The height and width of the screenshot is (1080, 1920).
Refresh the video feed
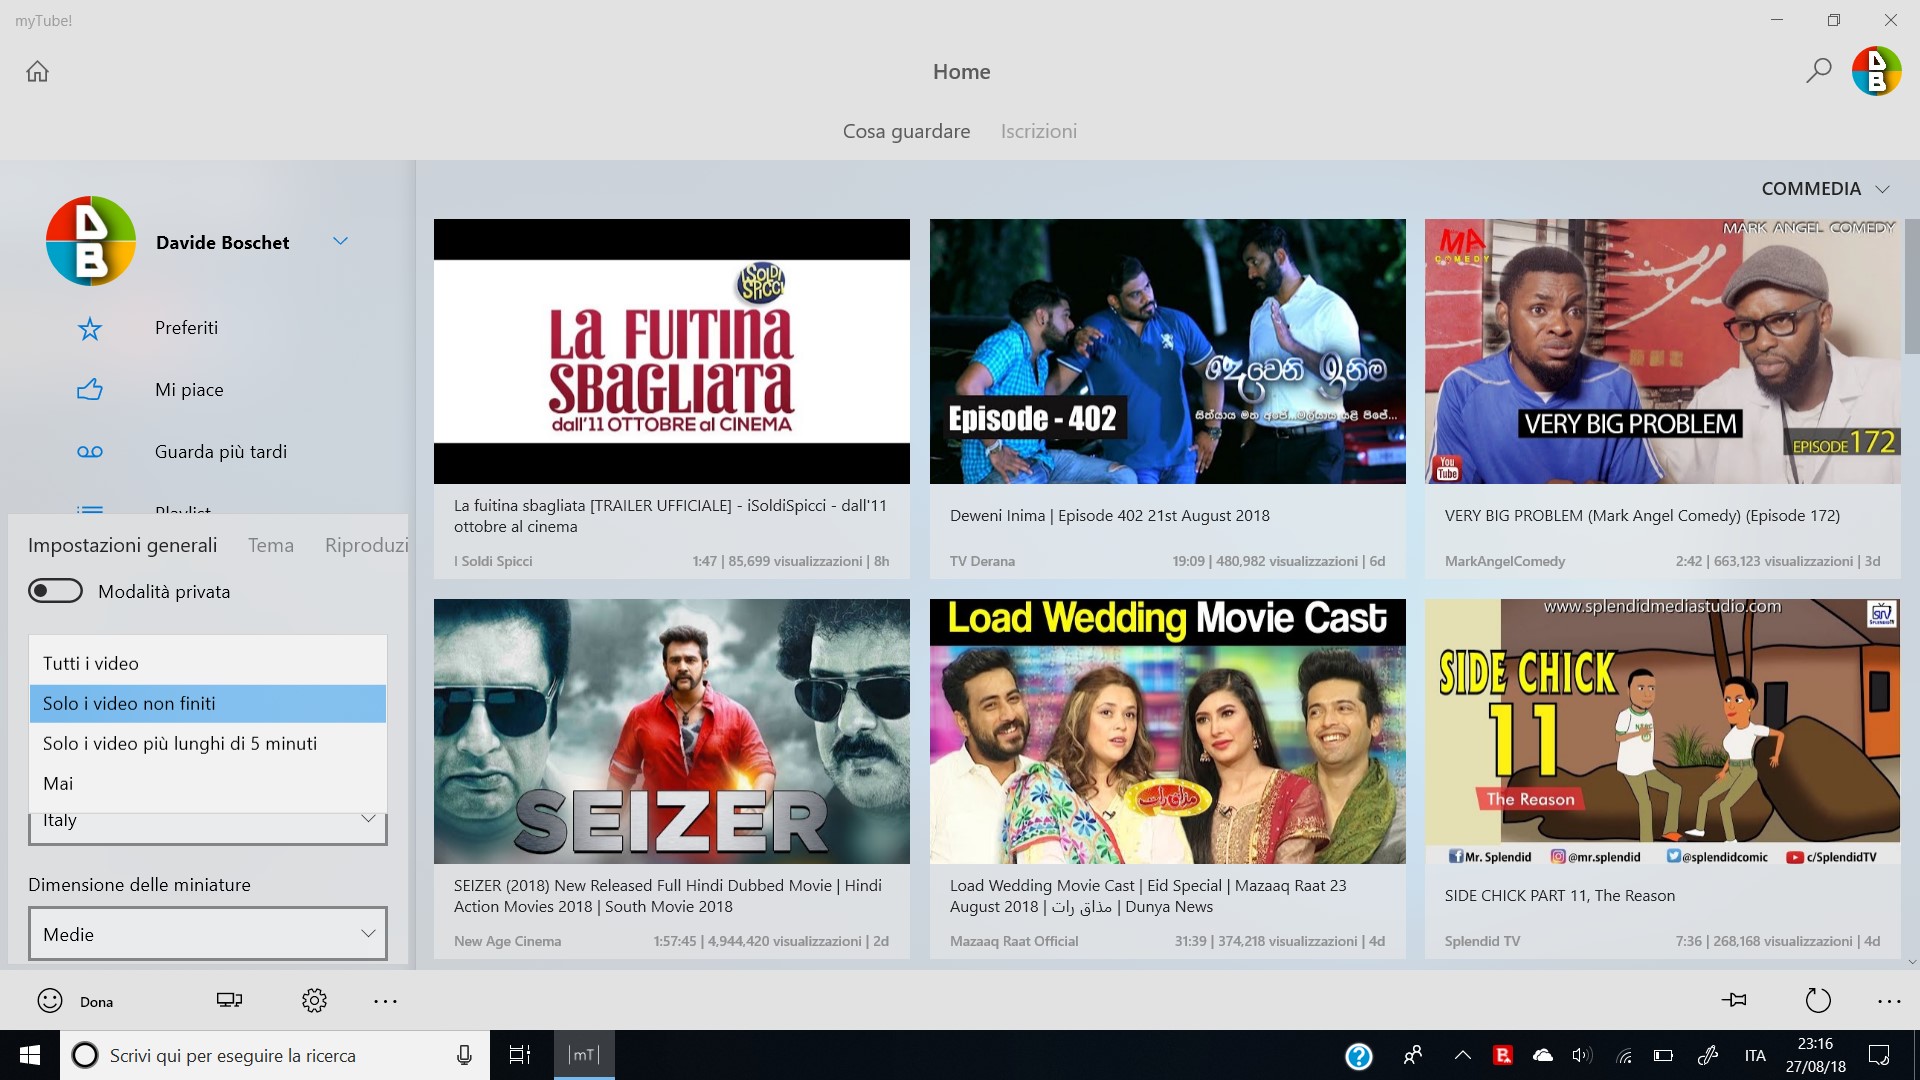point(1818,1000)
